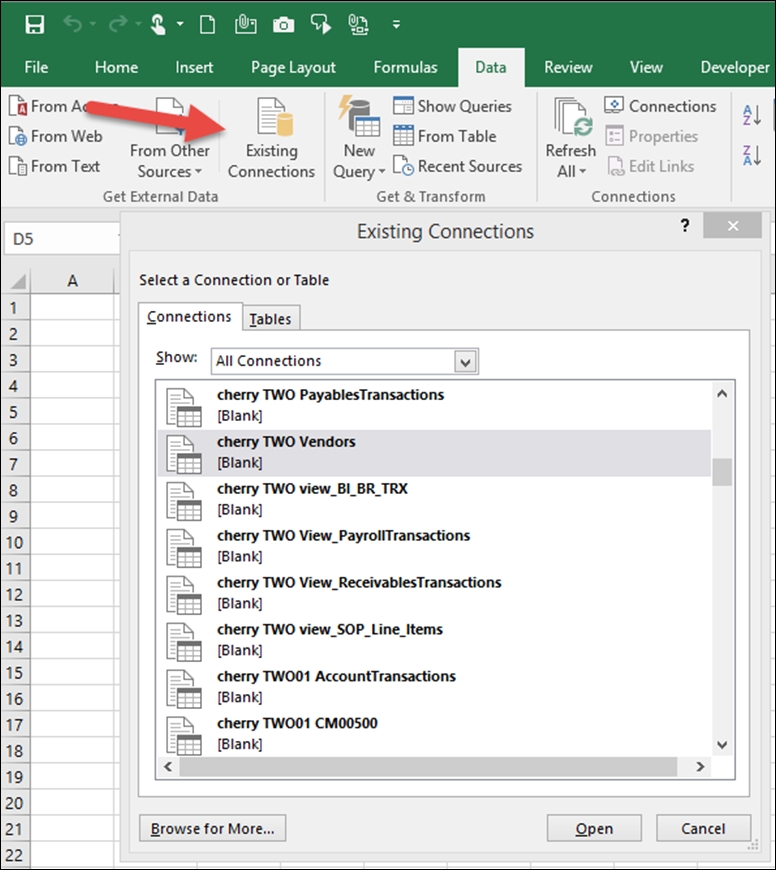
Task: Click the icon of cherry TWO01 AccountTransactions
Action: pos(184,689)
